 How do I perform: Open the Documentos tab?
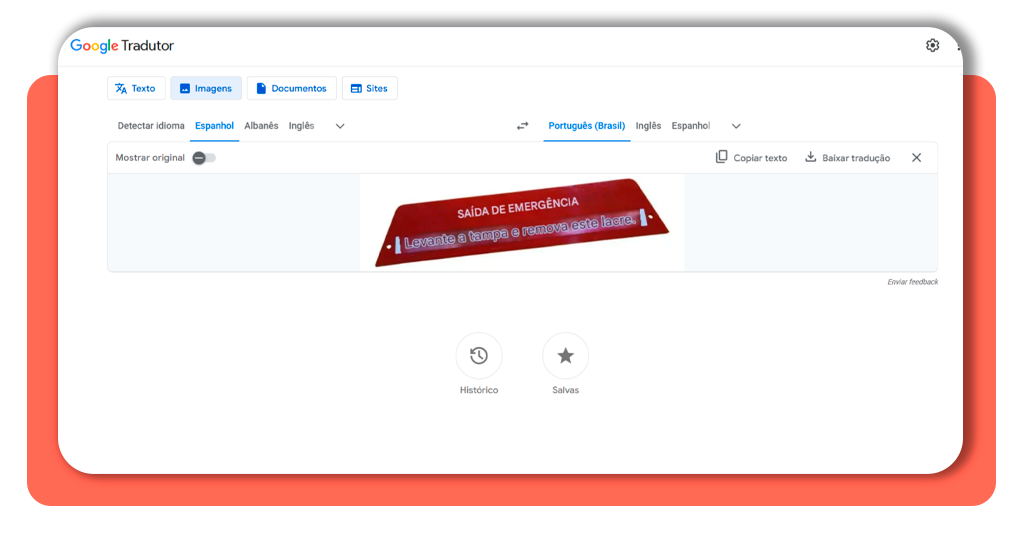(x=291, y=88)
